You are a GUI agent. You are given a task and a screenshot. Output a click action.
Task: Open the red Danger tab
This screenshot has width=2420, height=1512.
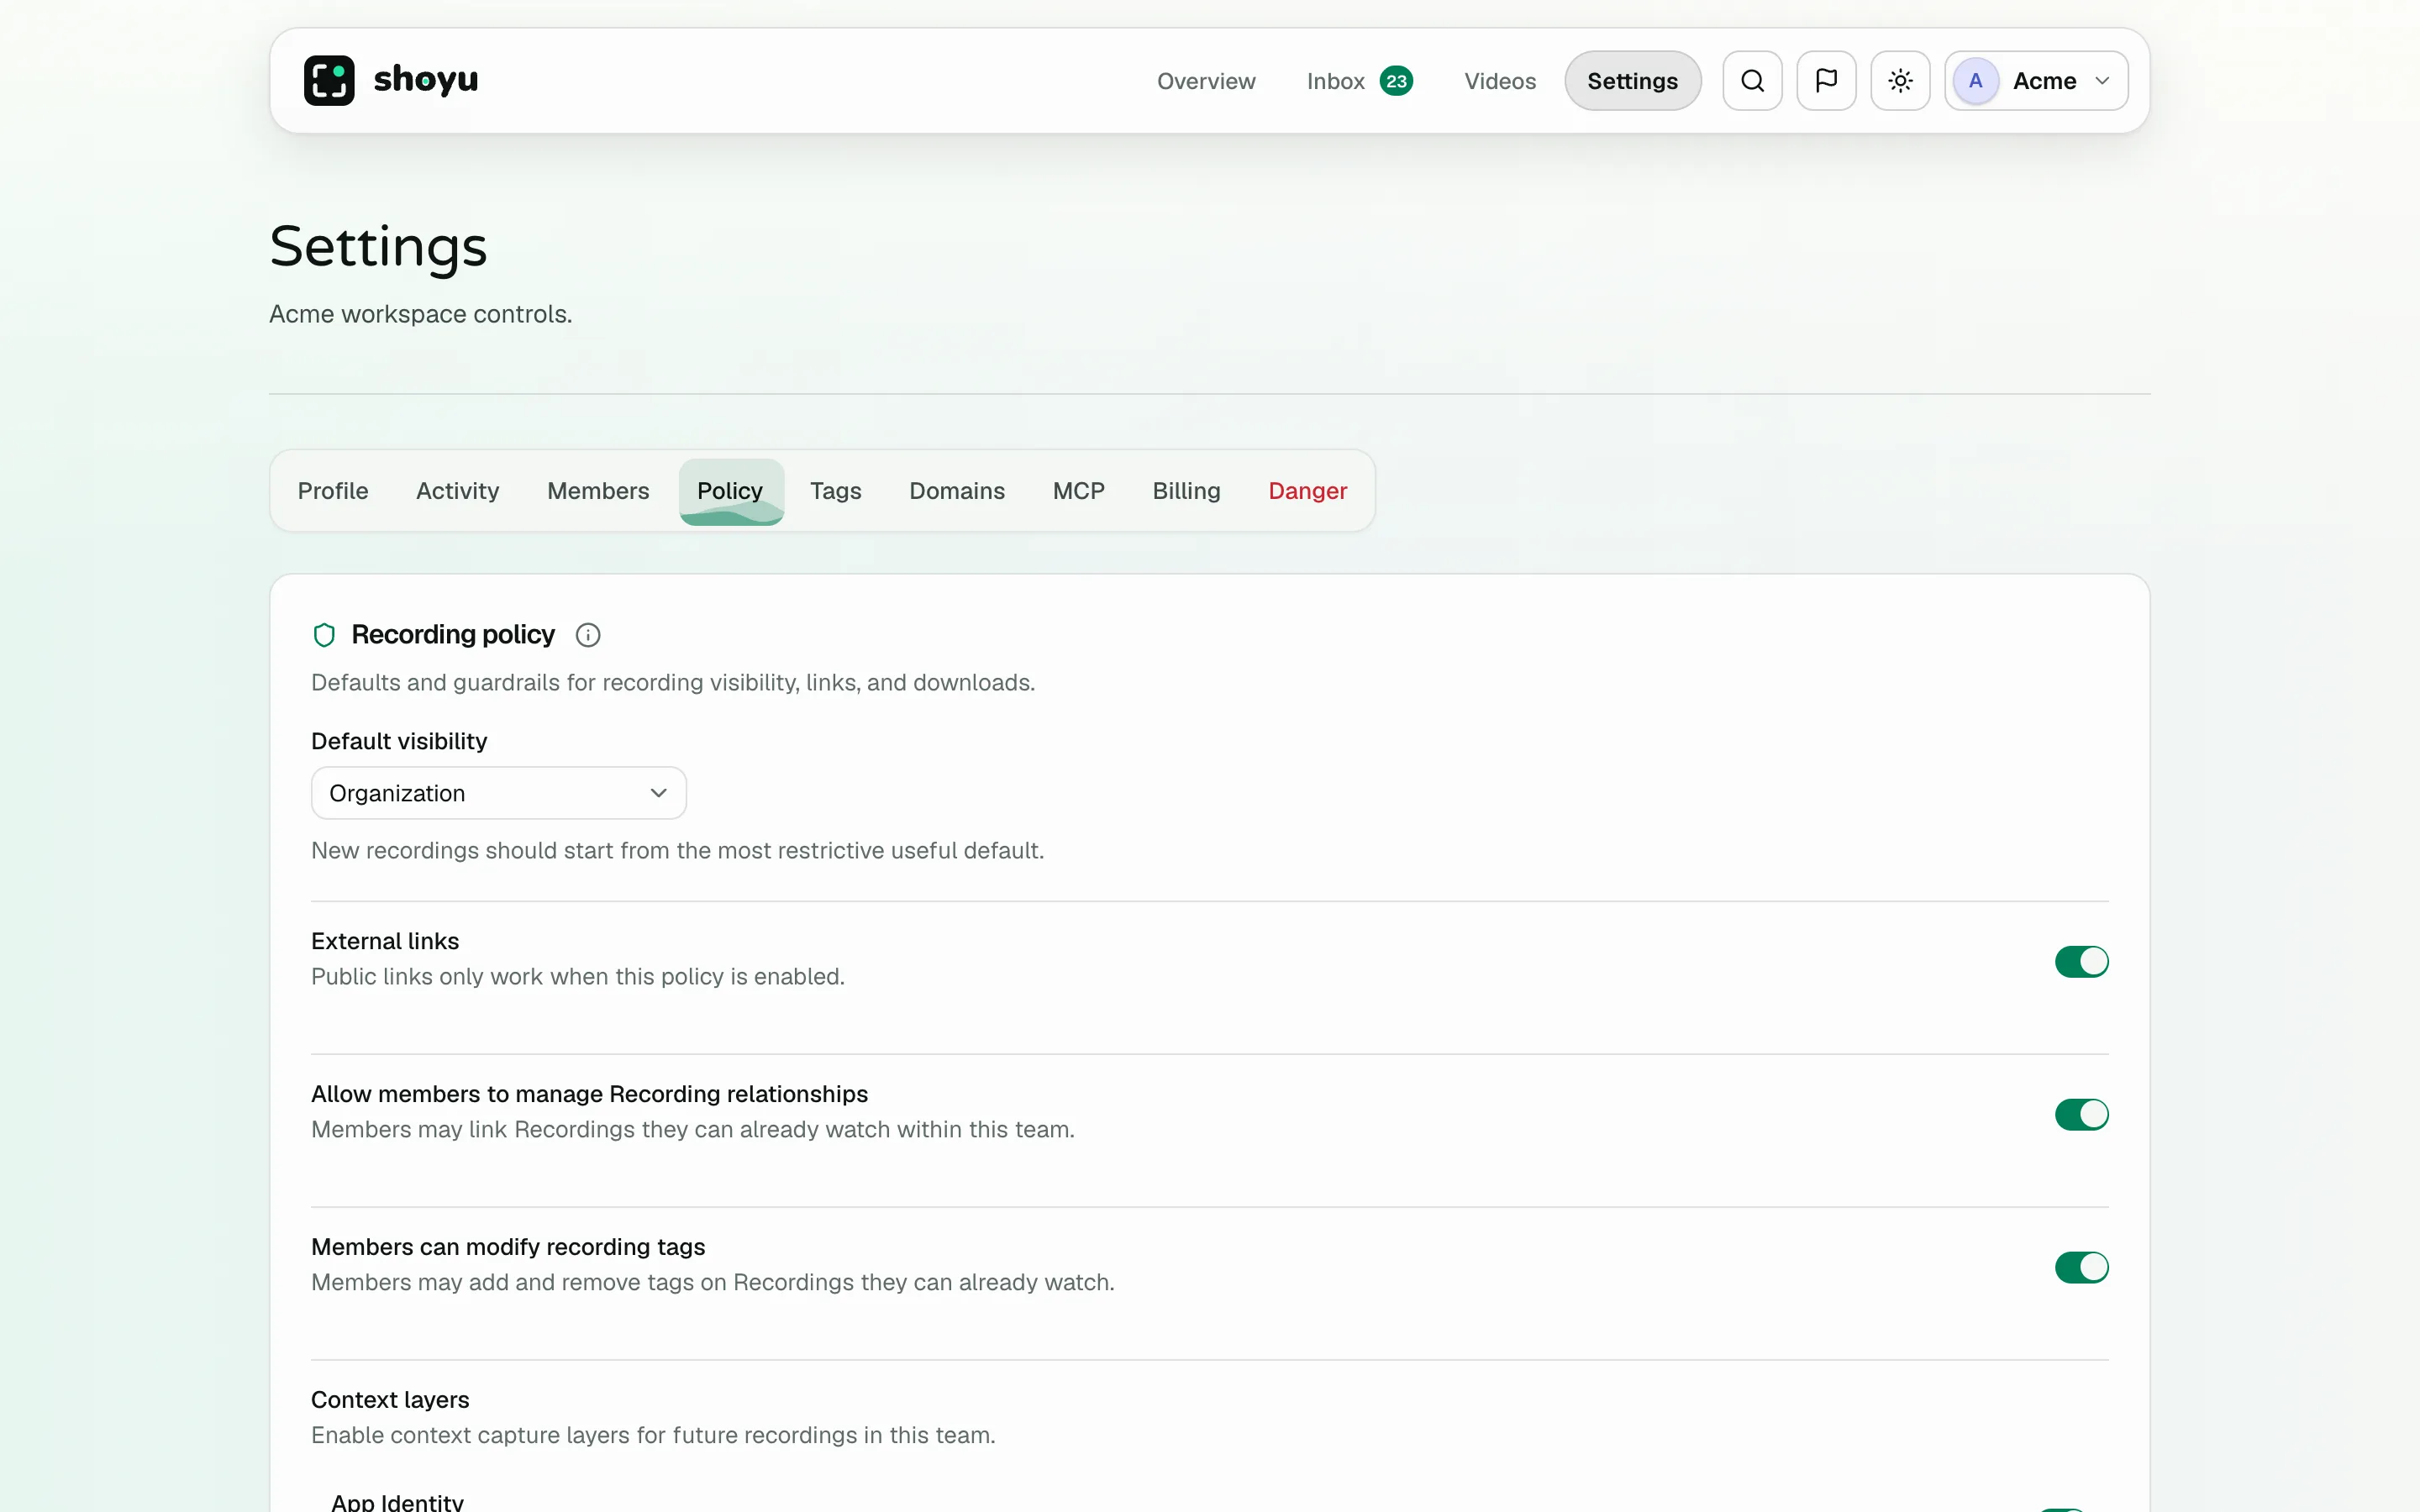pyautogui.click(x=1307, y=491)
